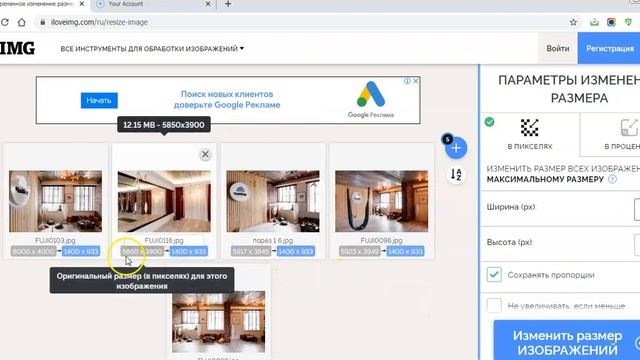Open the colorful round extension icon
The height and width of the screenshot is (360, 640).
[x=611, y=22]
